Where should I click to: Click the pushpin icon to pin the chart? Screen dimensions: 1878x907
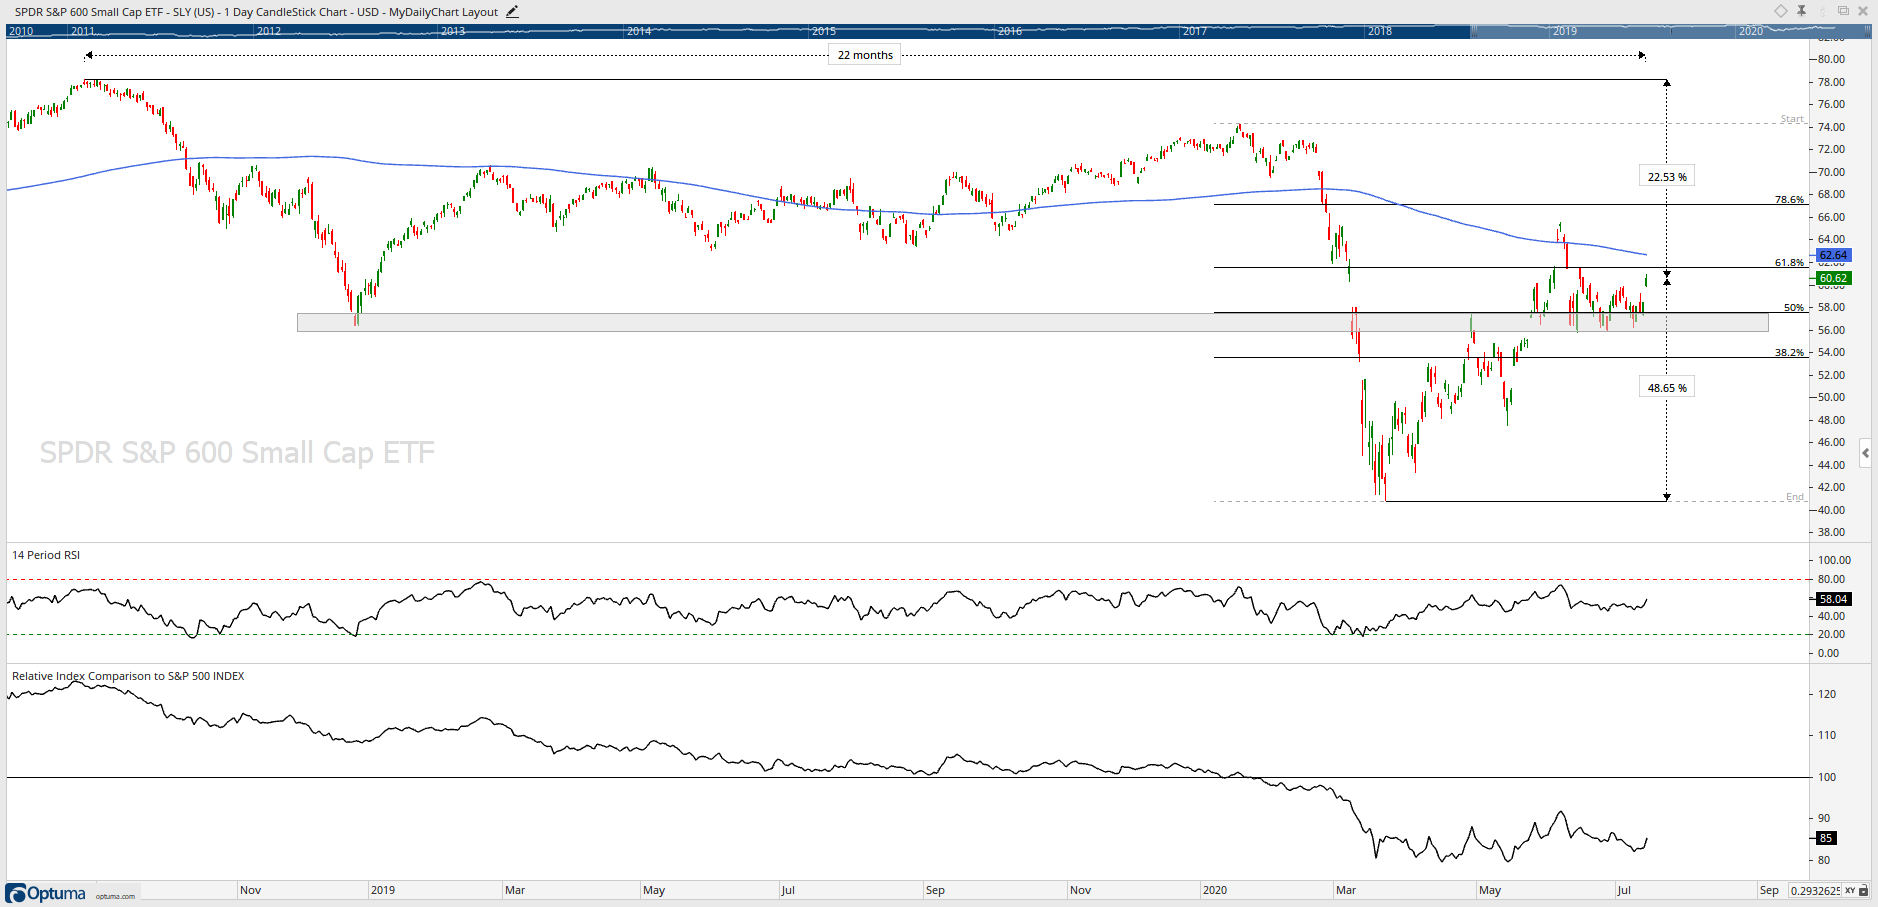pos(1801,11)
